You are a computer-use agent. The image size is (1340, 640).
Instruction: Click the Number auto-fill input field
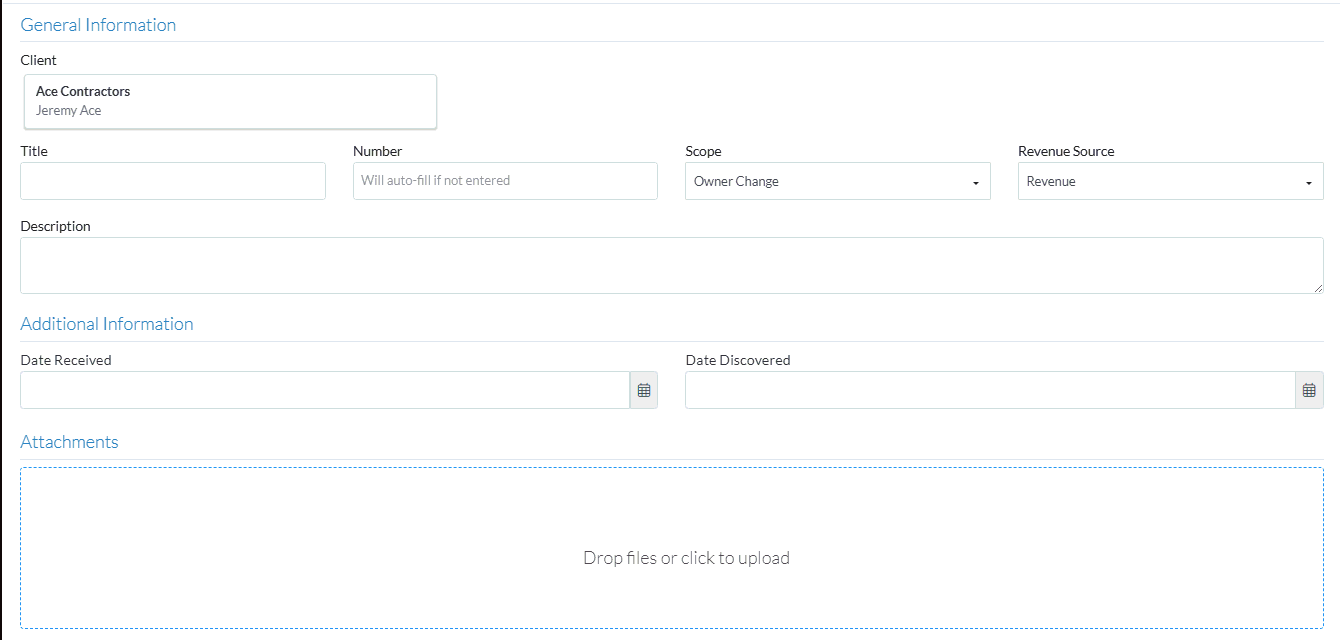505,181
